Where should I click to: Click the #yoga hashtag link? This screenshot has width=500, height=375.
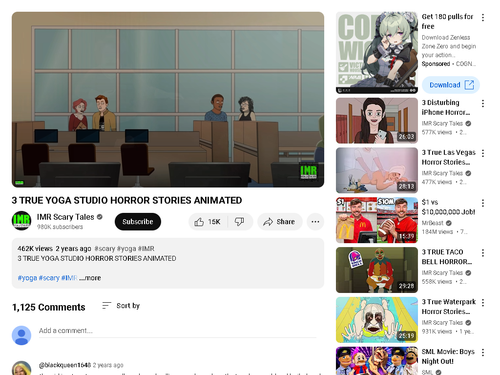[27, 278]
